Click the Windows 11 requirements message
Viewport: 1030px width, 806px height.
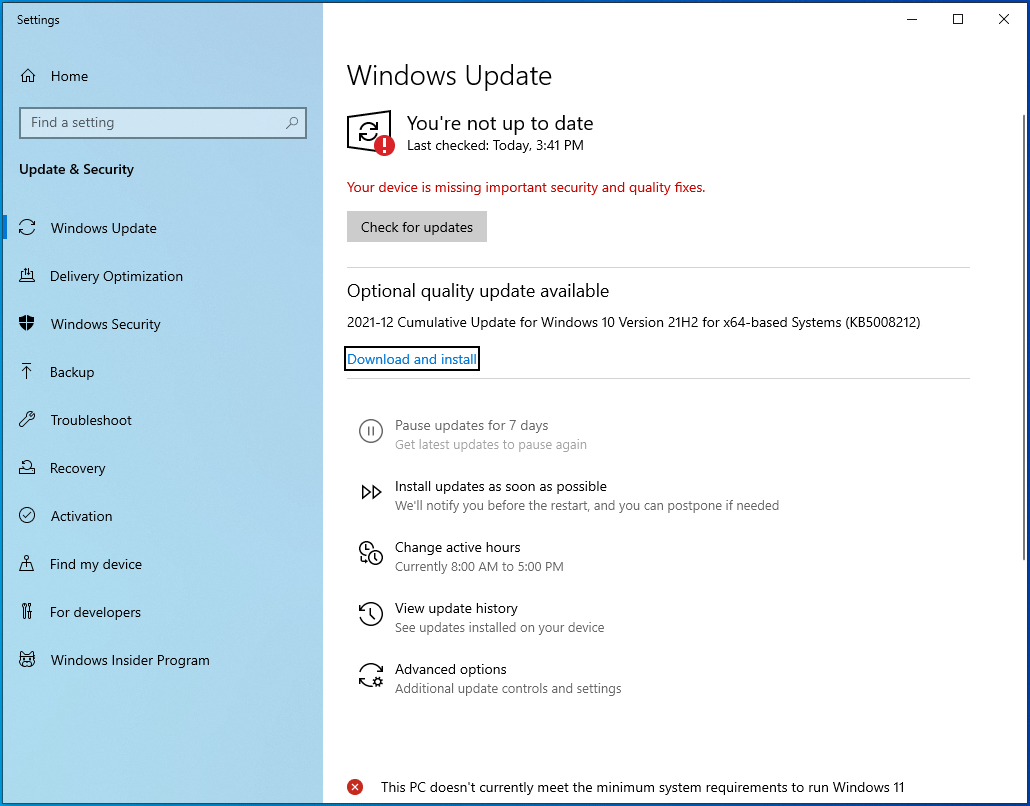click(x=642, y=787)
